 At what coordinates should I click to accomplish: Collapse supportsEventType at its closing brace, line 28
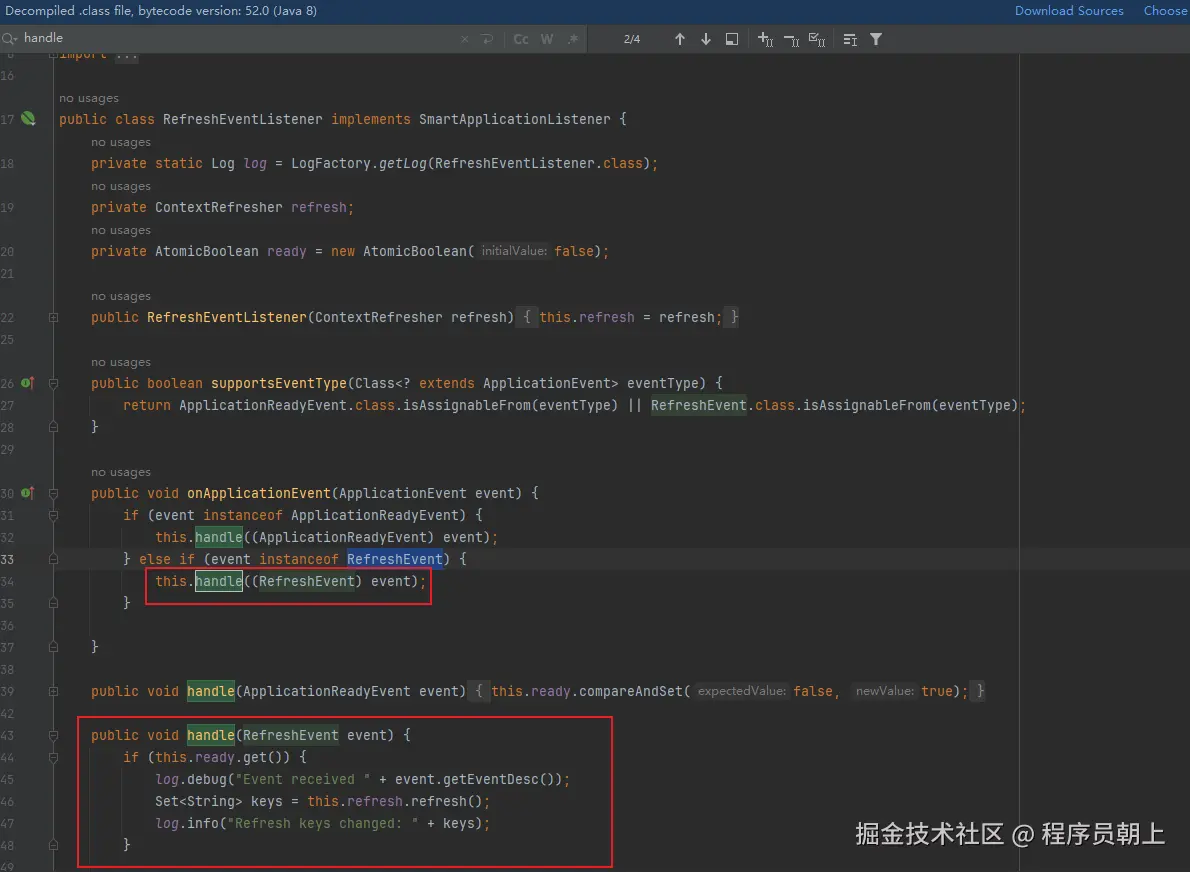(x=53, y=427)
